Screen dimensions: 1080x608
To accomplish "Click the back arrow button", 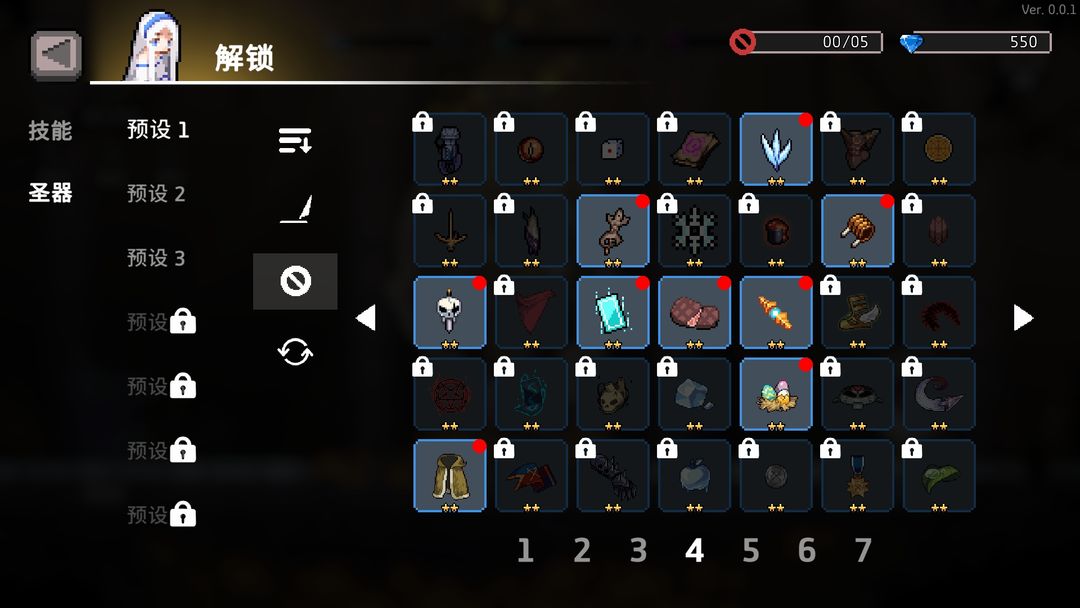I will pos(56,54).
